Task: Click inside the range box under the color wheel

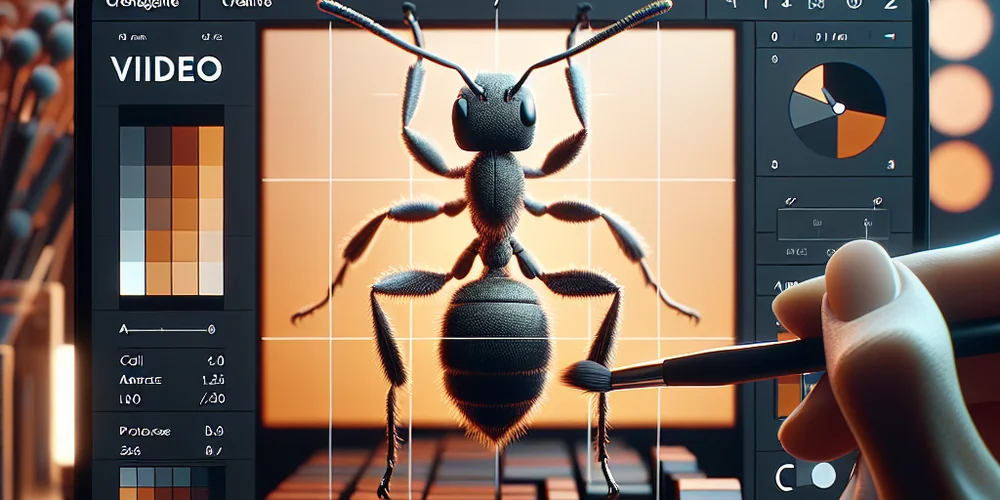Action: coord(833,224)
